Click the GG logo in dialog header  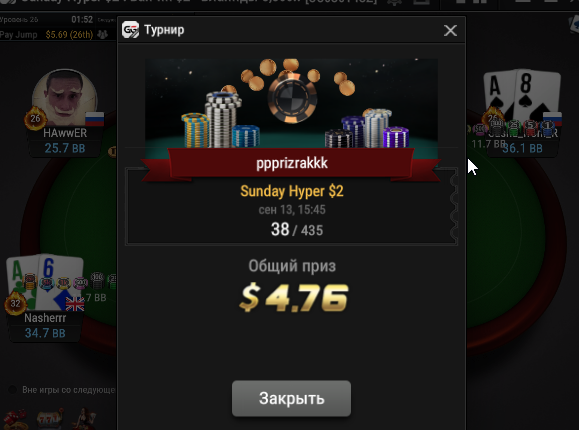click(x=130, y=30)
